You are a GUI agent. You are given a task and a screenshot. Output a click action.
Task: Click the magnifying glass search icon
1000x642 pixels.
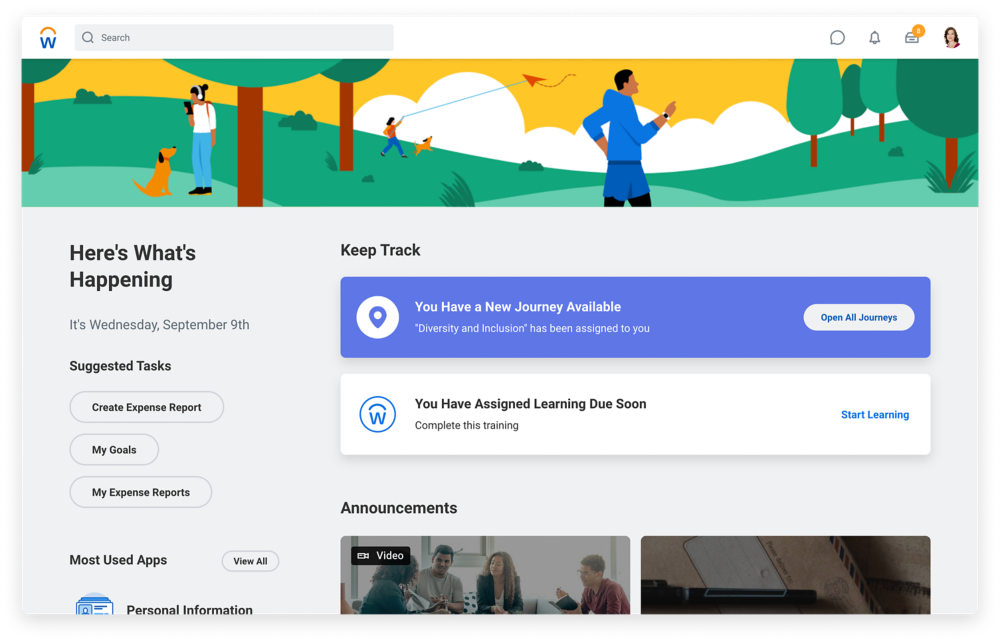pos(88,38)
